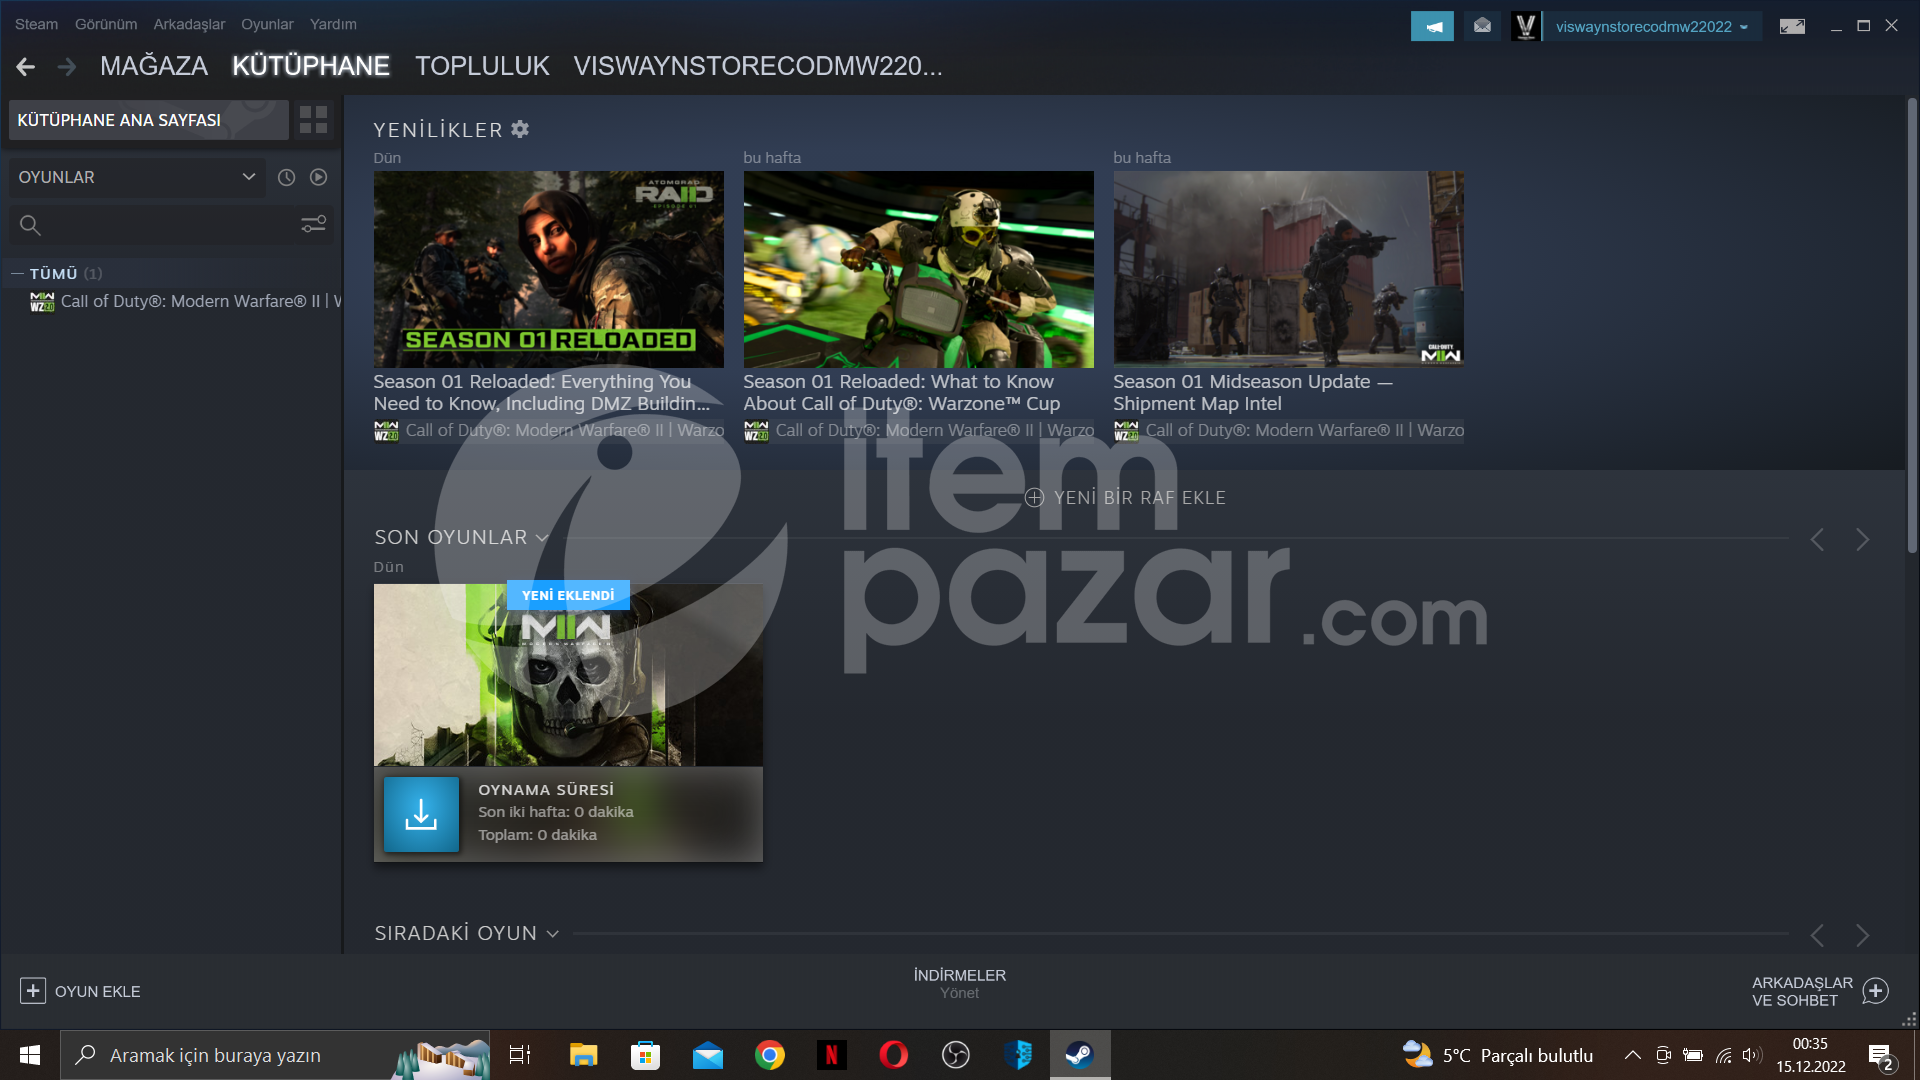This screenshot has width=1920, height=1080.
Task: Open File Explorer from taskbar
Action: tap(583, 1055)
